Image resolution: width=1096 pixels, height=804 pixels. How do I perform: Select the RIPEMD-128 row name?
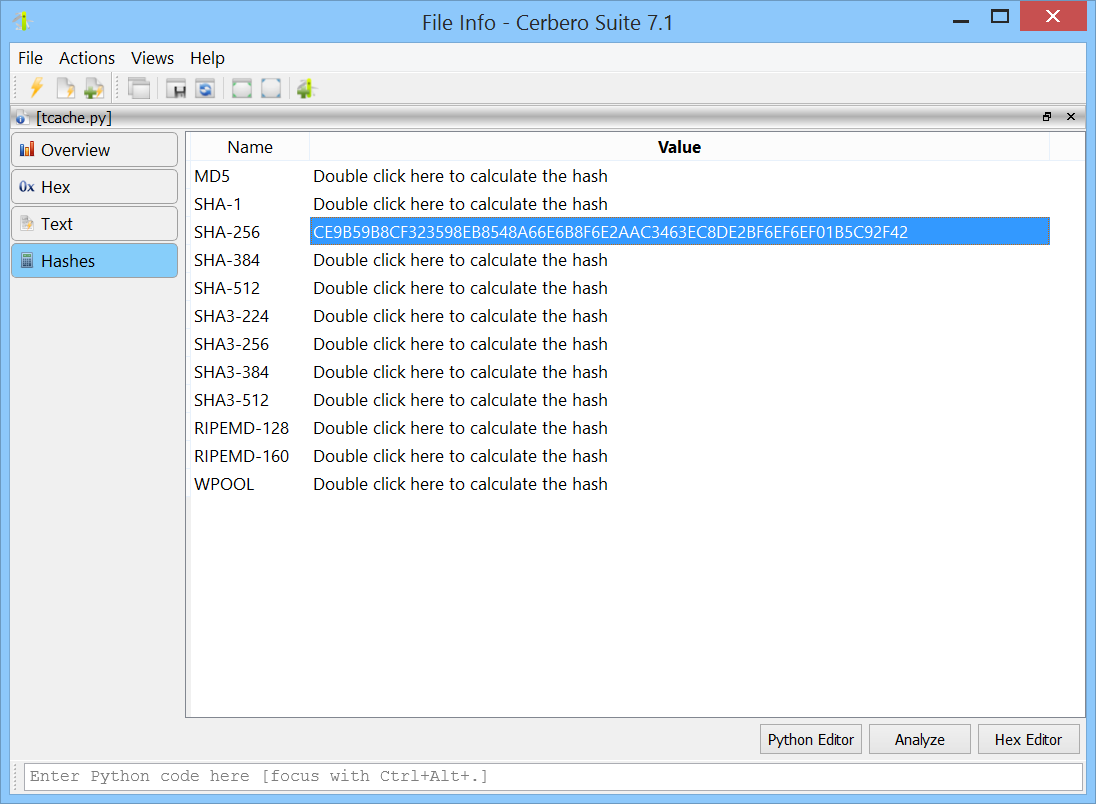click(241, 428)
